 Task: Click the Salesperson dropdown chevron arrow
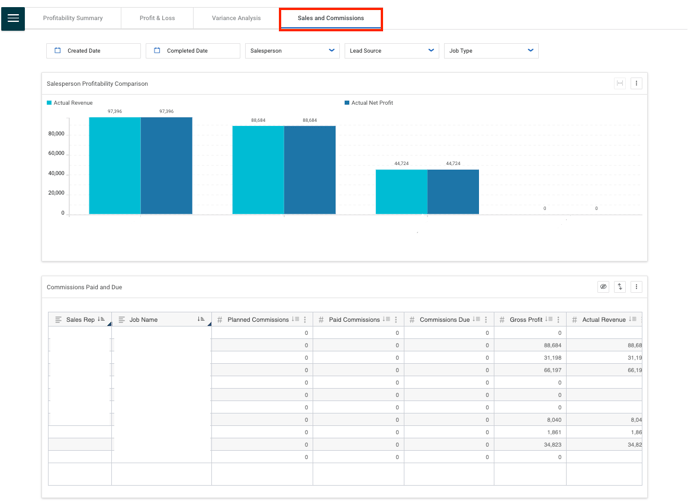point(332,50)
